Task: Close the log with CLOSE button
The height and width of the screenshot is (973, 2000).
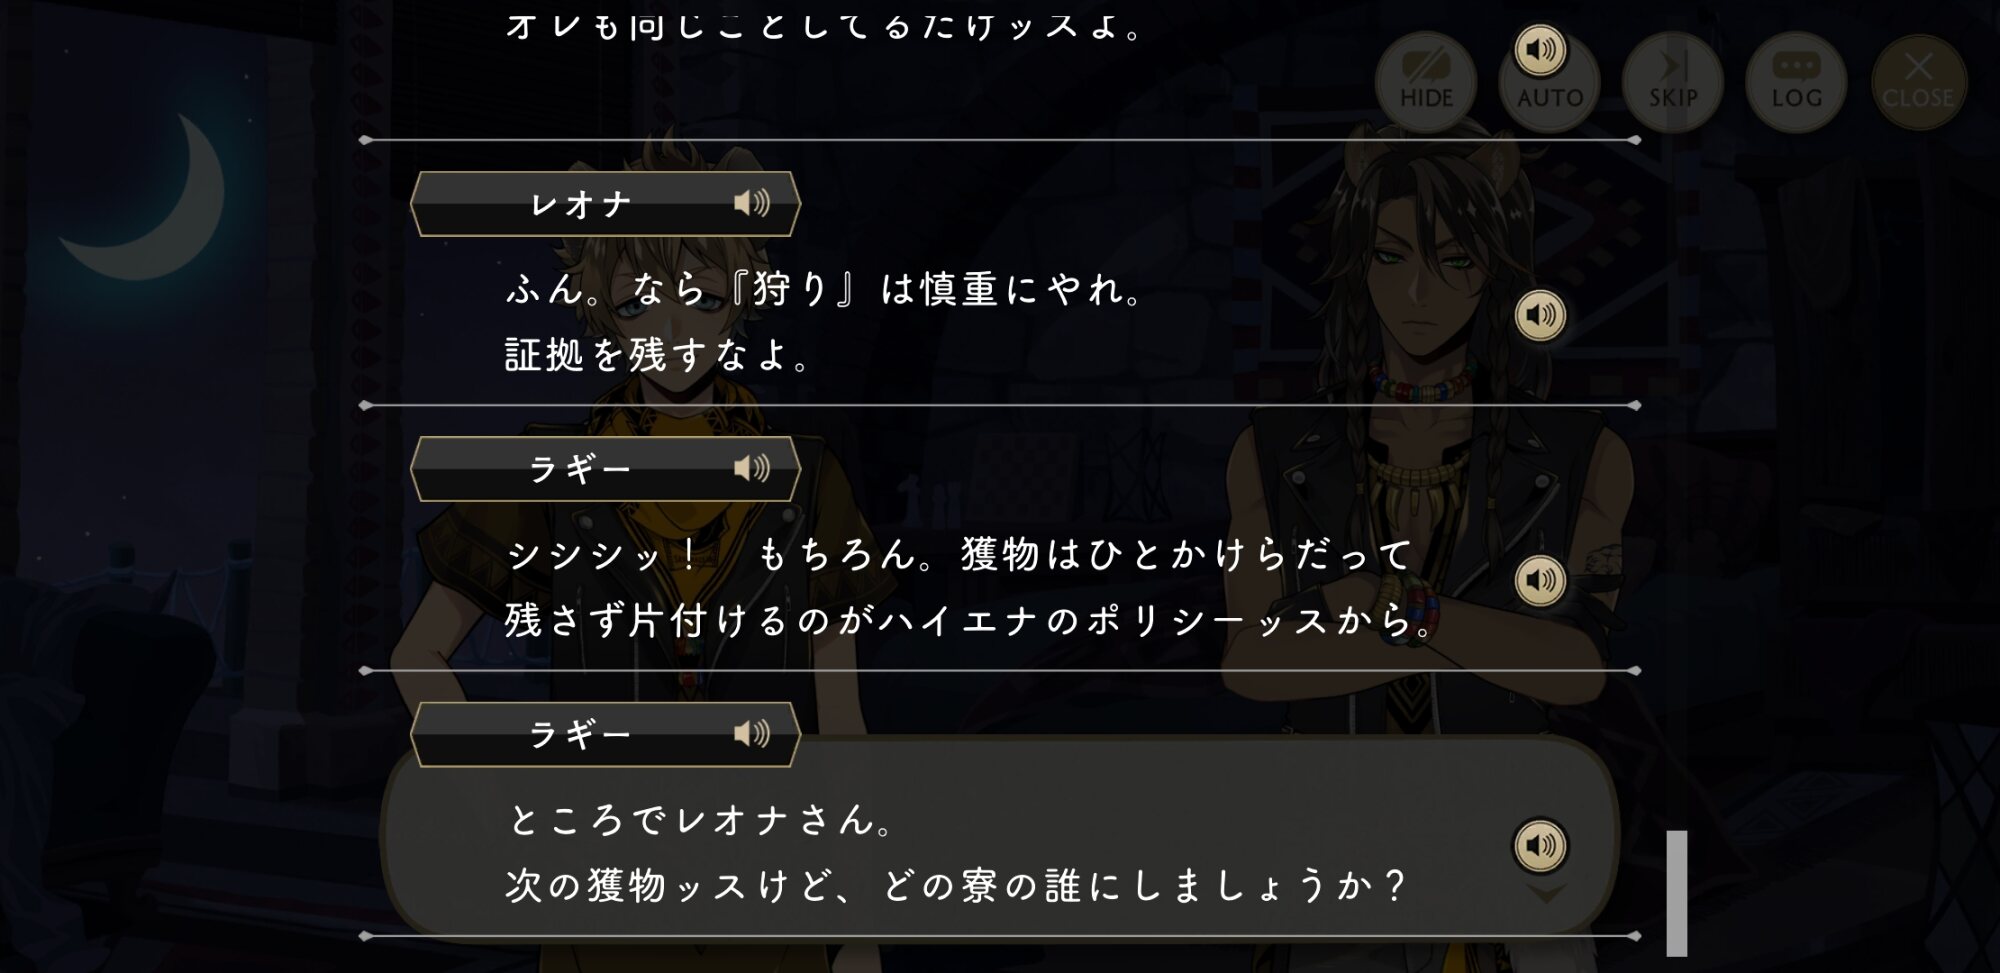Action: pos(1918,82)
